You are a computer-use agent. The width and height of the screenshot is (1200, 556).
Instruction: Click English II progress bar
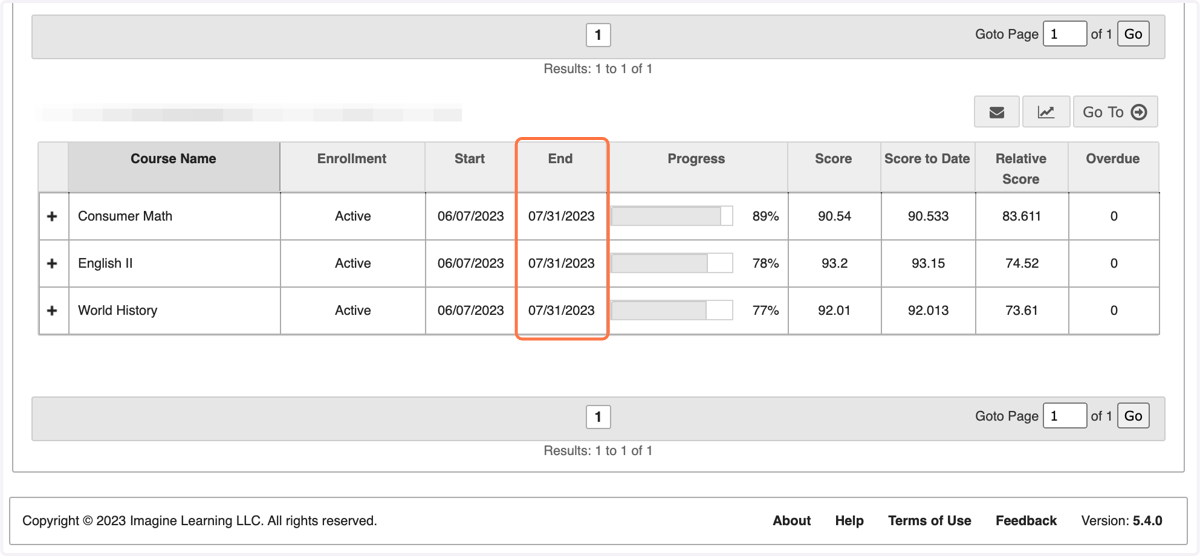pyautogui.click(x=672, y=263)
